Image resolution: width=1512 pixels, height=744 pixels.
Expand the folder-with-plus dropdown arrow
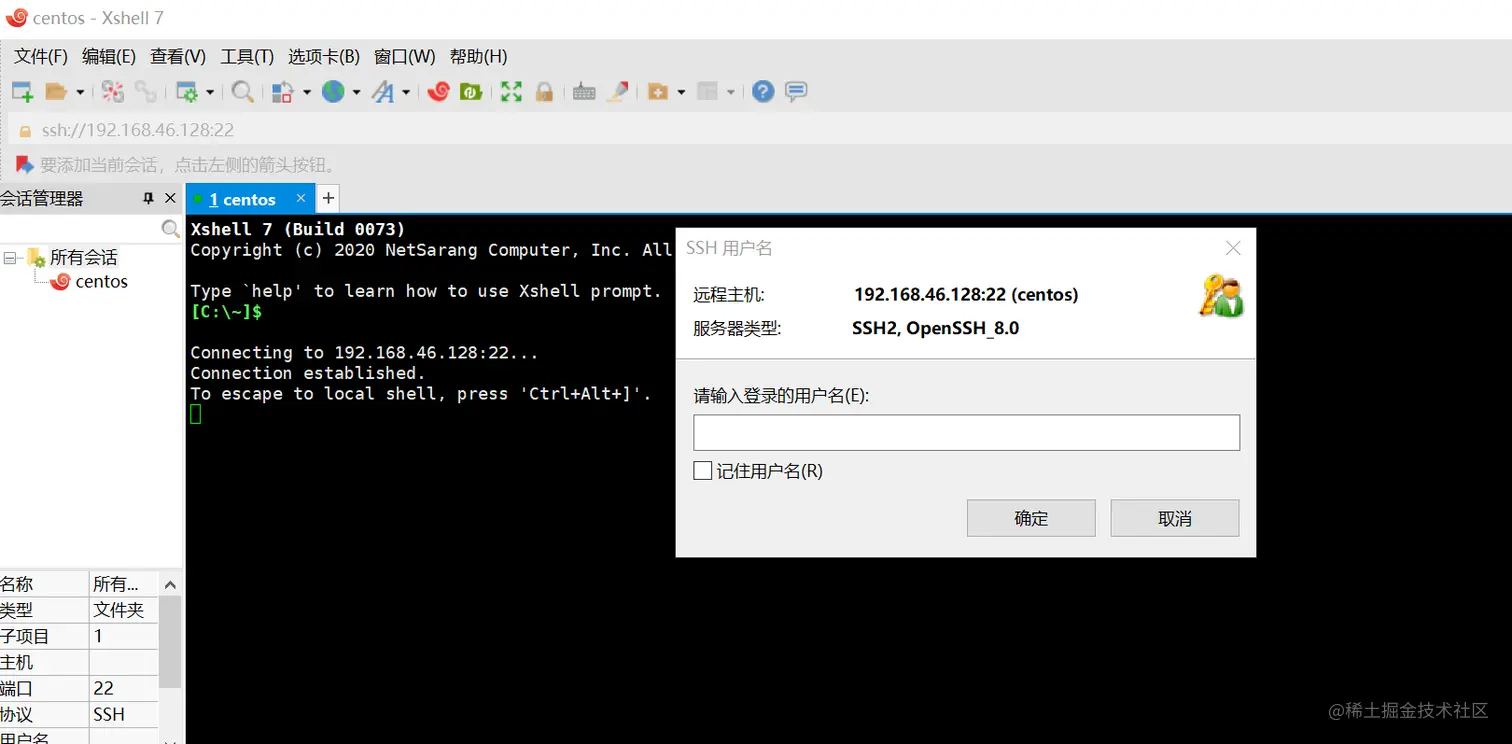pos(681,92)
